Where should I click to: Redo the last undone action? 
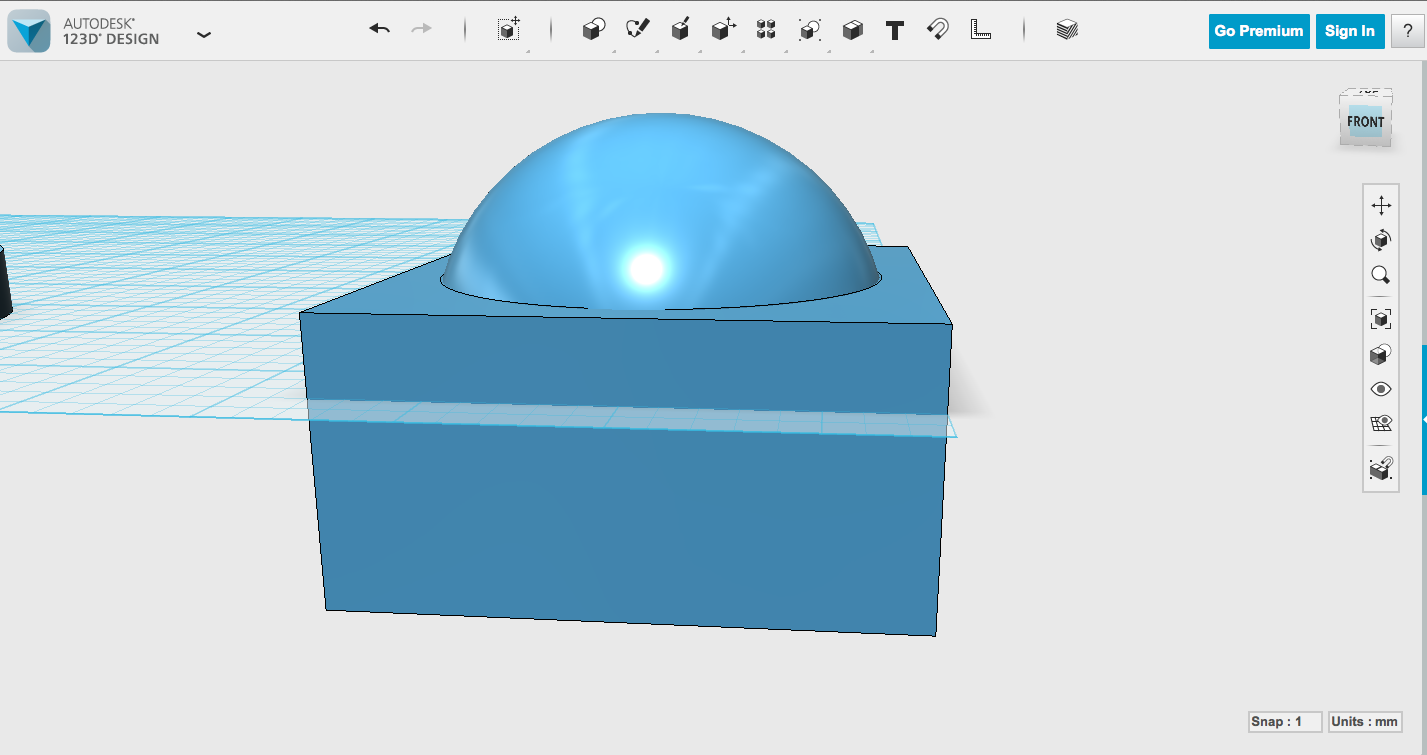(x=421, y=29)
